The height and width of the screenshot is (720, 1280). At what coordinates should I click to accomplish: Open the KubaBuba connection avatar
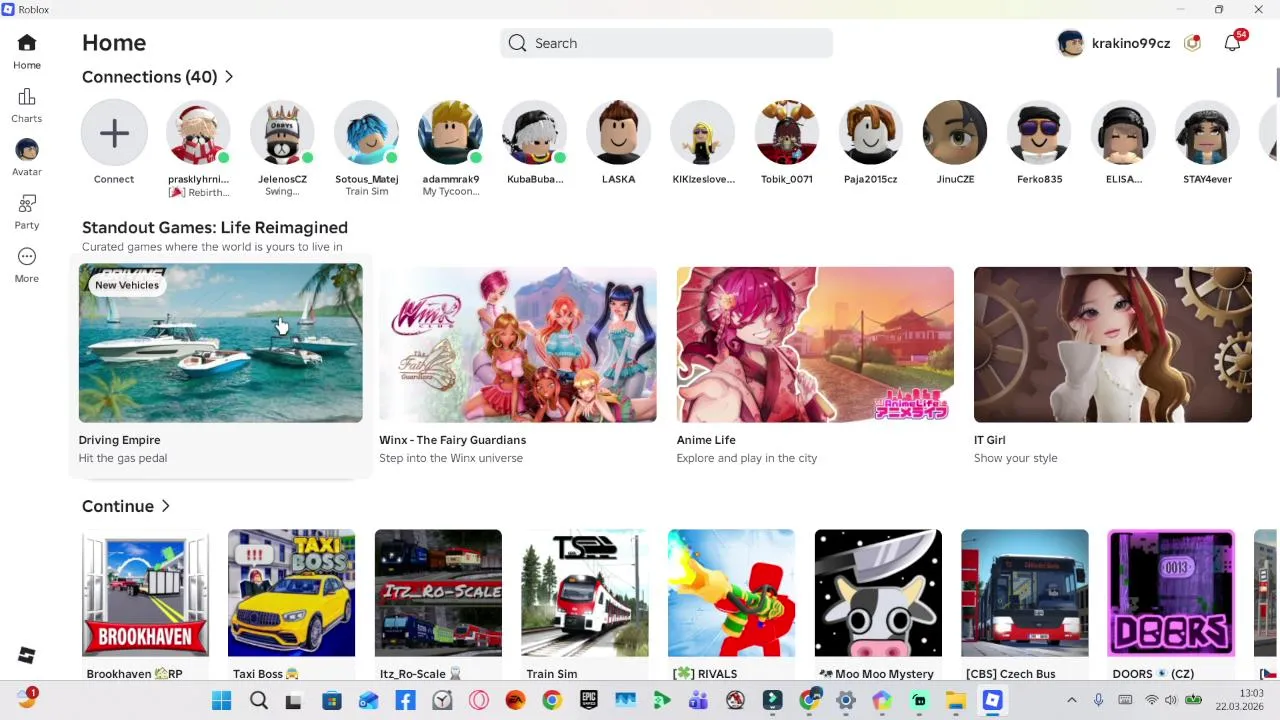click(534, 132)
